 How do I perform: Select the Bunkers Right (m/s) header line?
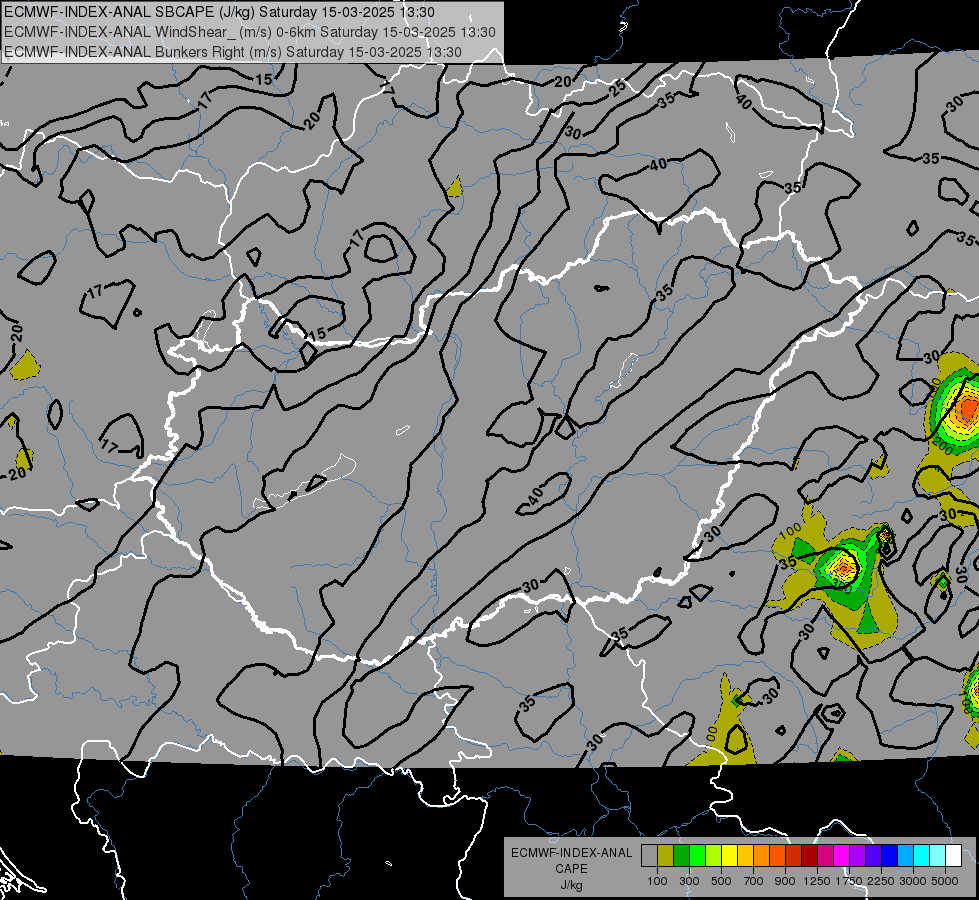click(233, 52)
